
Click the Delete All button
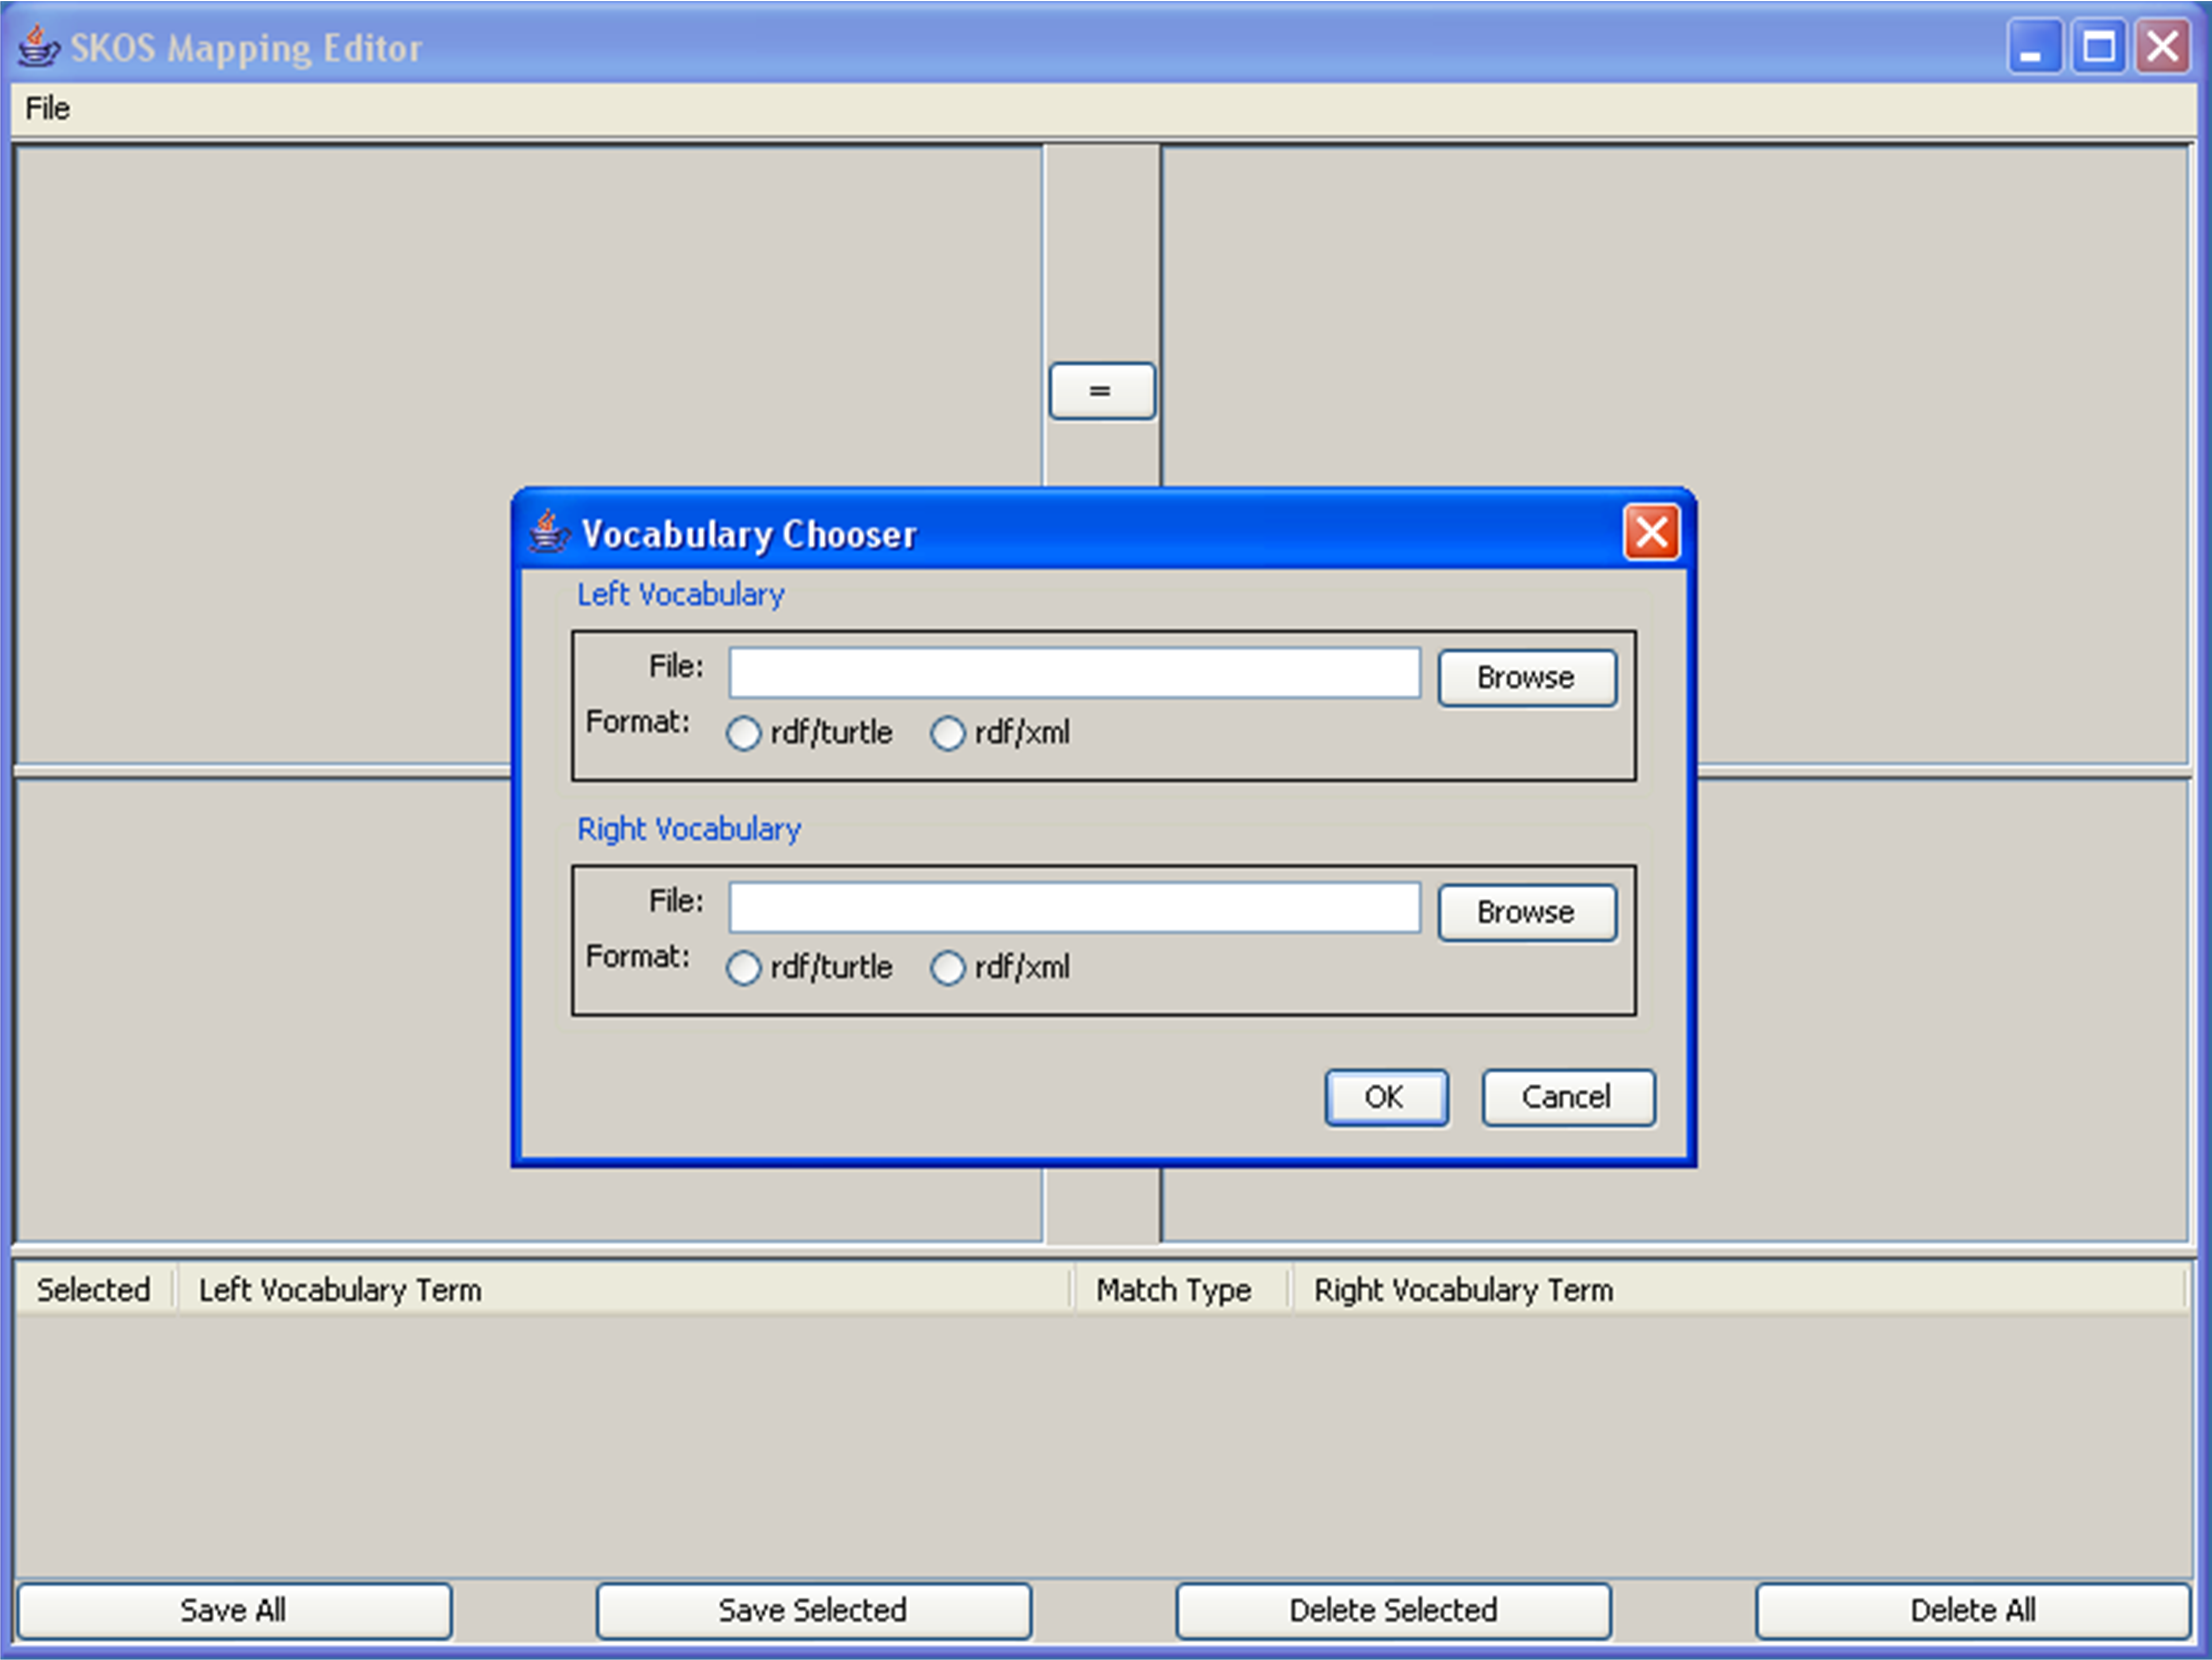point(1973,1610)
